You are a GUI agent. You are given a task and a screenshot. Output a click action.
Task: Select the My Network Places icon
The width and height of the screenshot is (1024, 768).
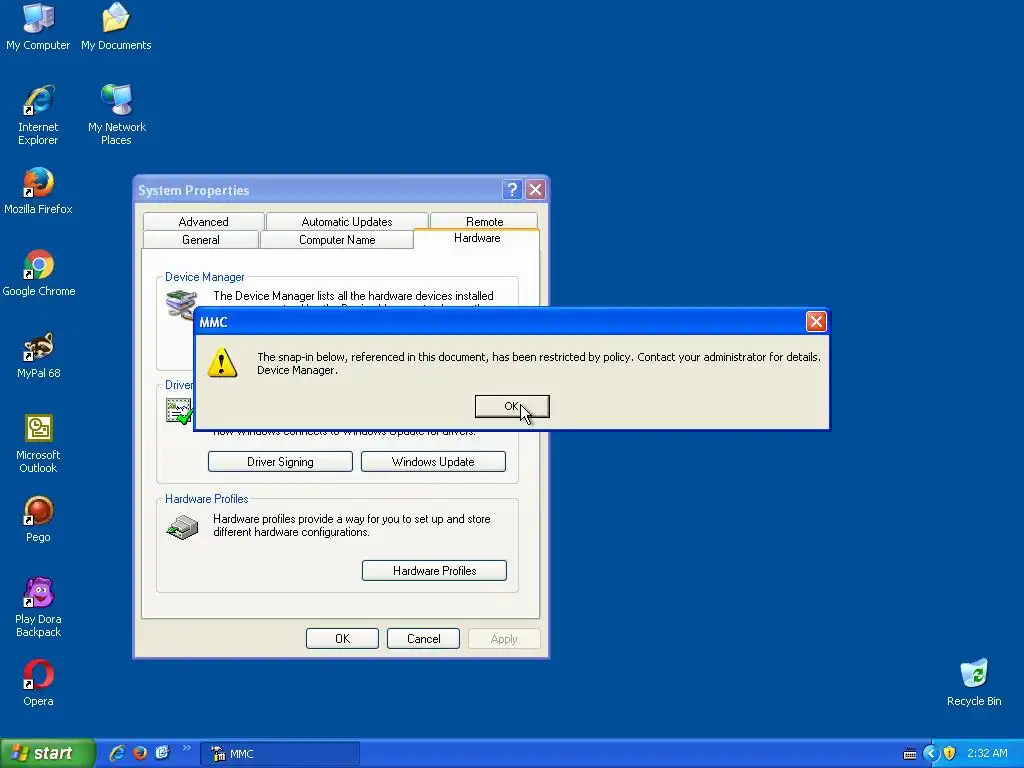[116, 116]
